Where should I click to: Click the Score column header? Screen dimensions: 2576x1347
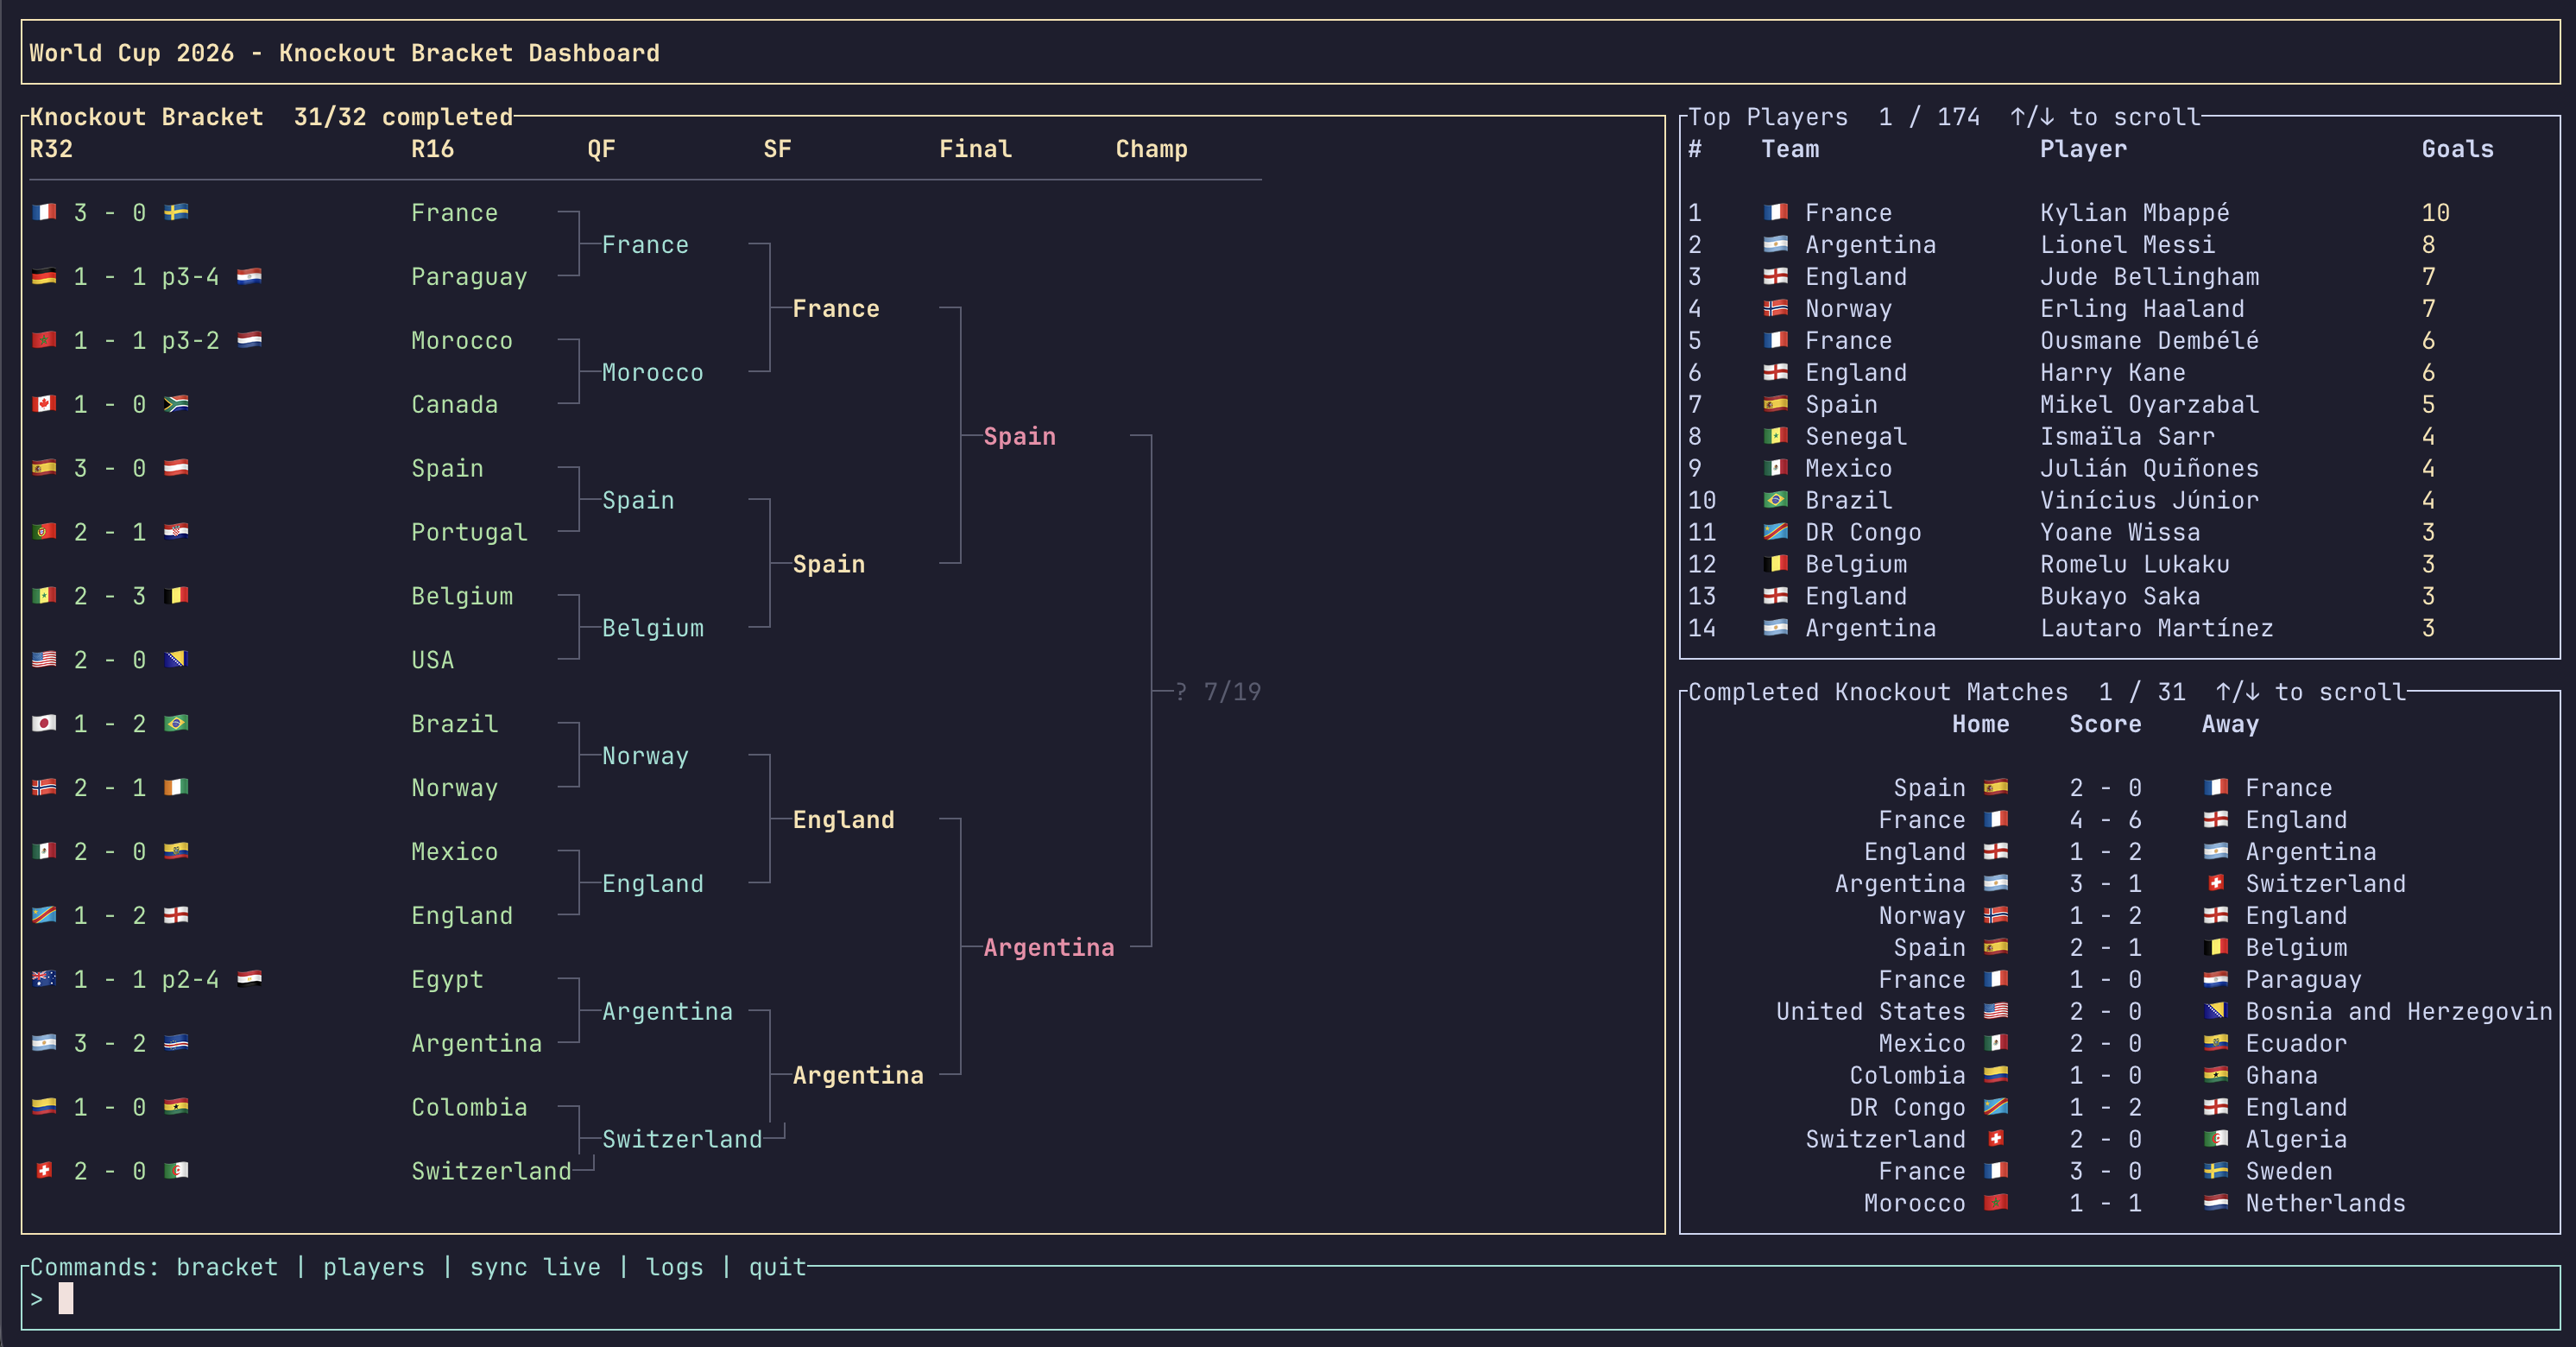pyautogui.click(x=2105, y=724)
